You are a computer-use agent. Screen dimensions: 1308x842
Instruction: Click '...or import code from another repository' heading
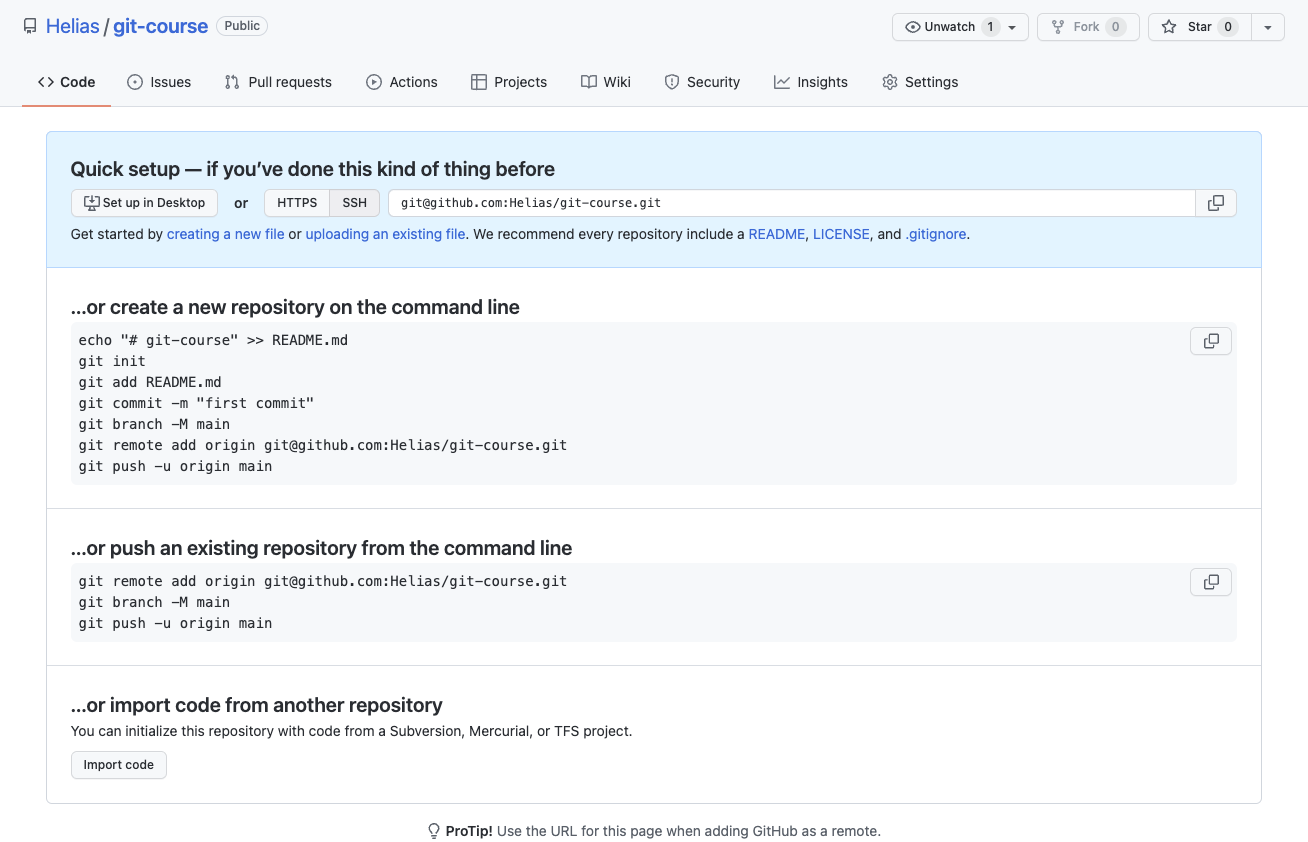tap(257, 705)
